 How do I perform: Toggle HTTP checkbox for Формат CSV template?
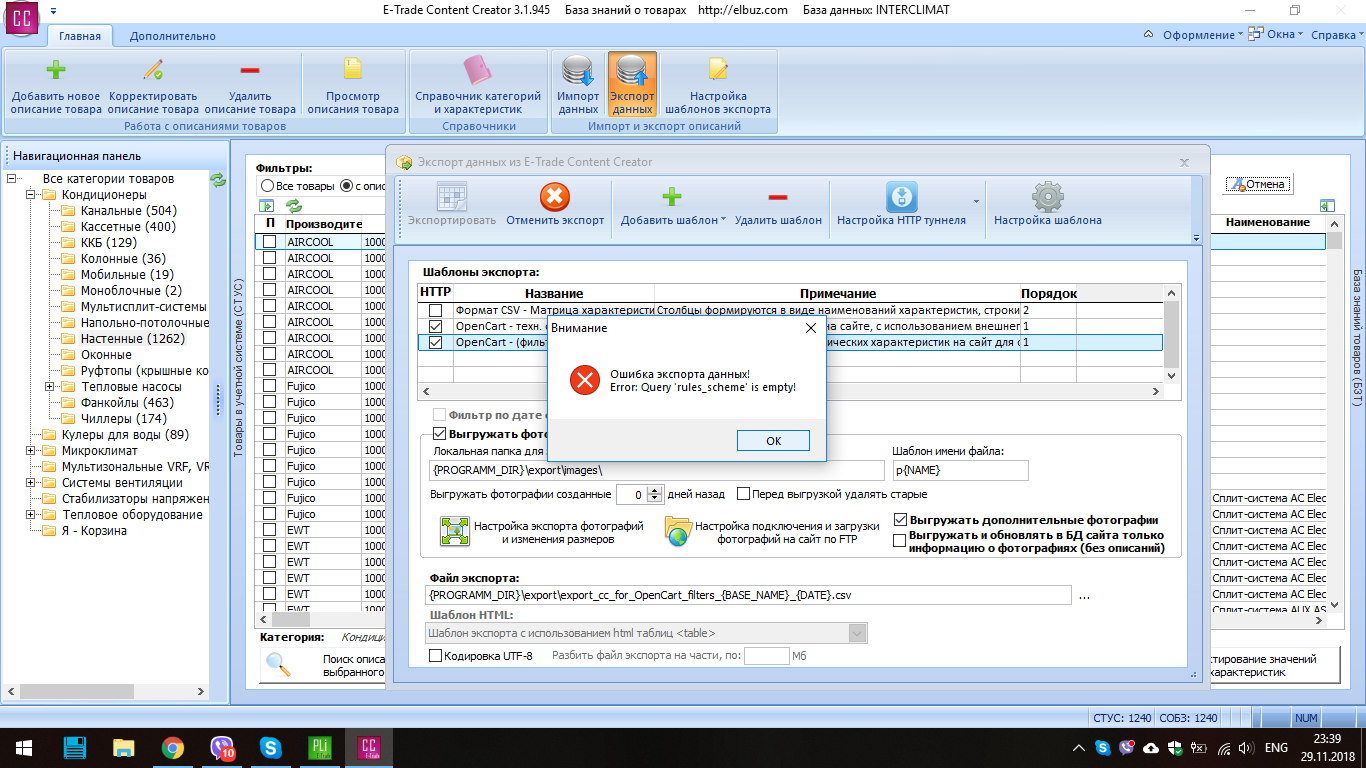pyautogui.click(x=435, y=310)
